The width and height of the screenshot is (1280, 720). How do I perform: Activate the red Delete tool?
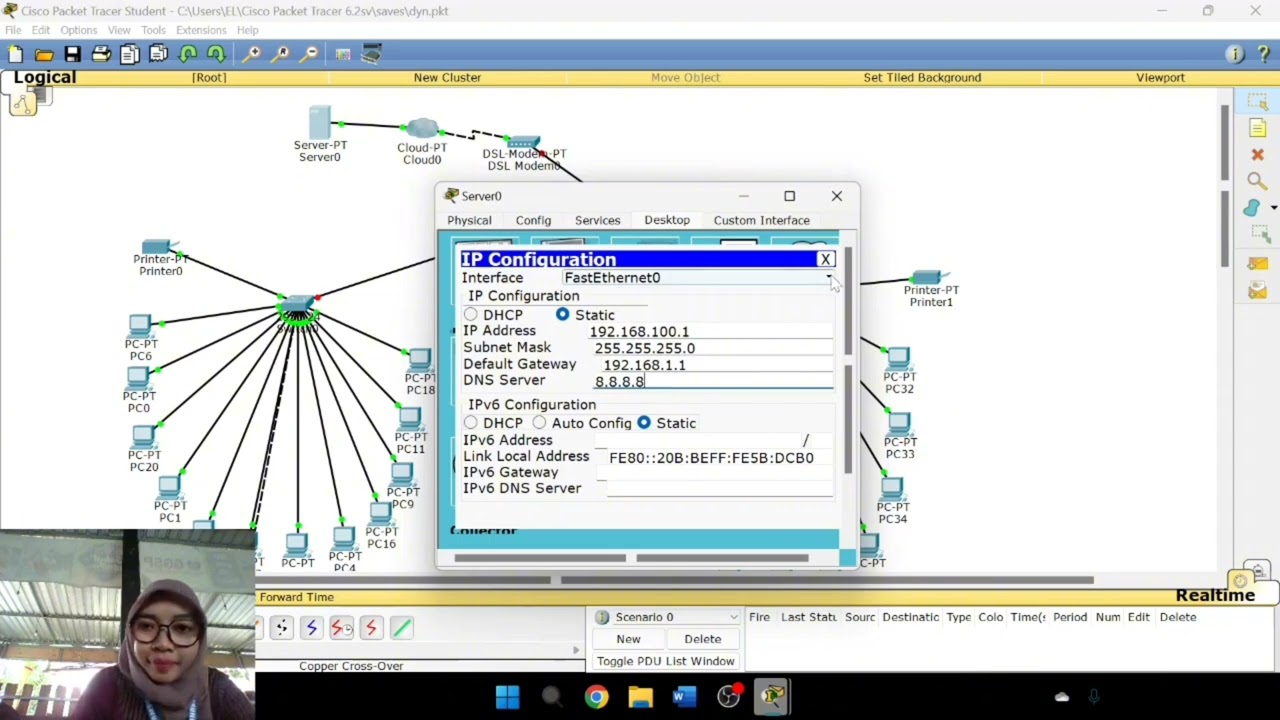[1257, 155]
